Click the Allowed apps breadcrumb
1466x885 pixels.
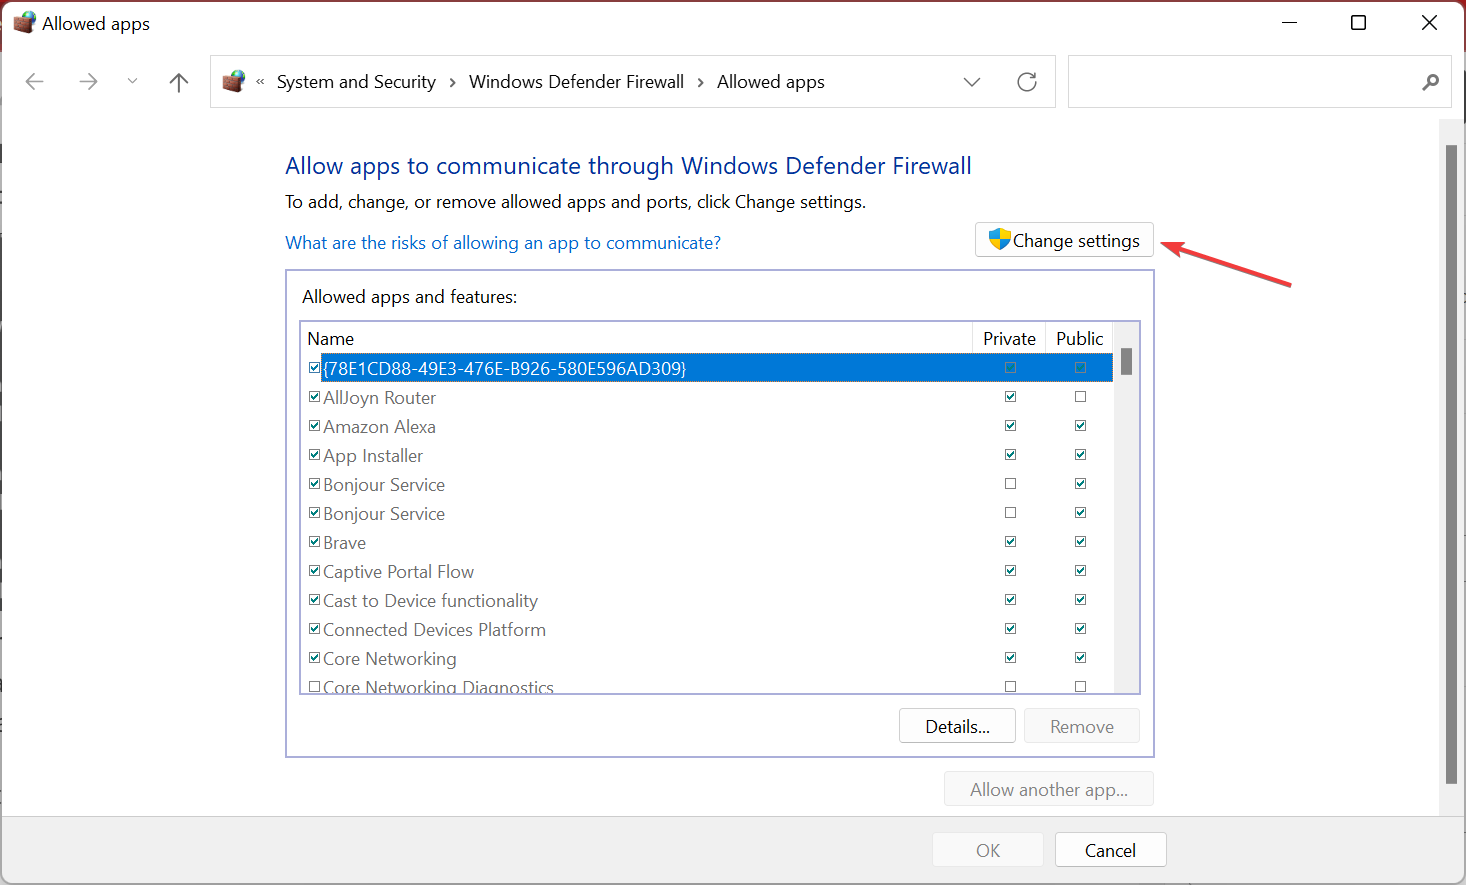771,82
